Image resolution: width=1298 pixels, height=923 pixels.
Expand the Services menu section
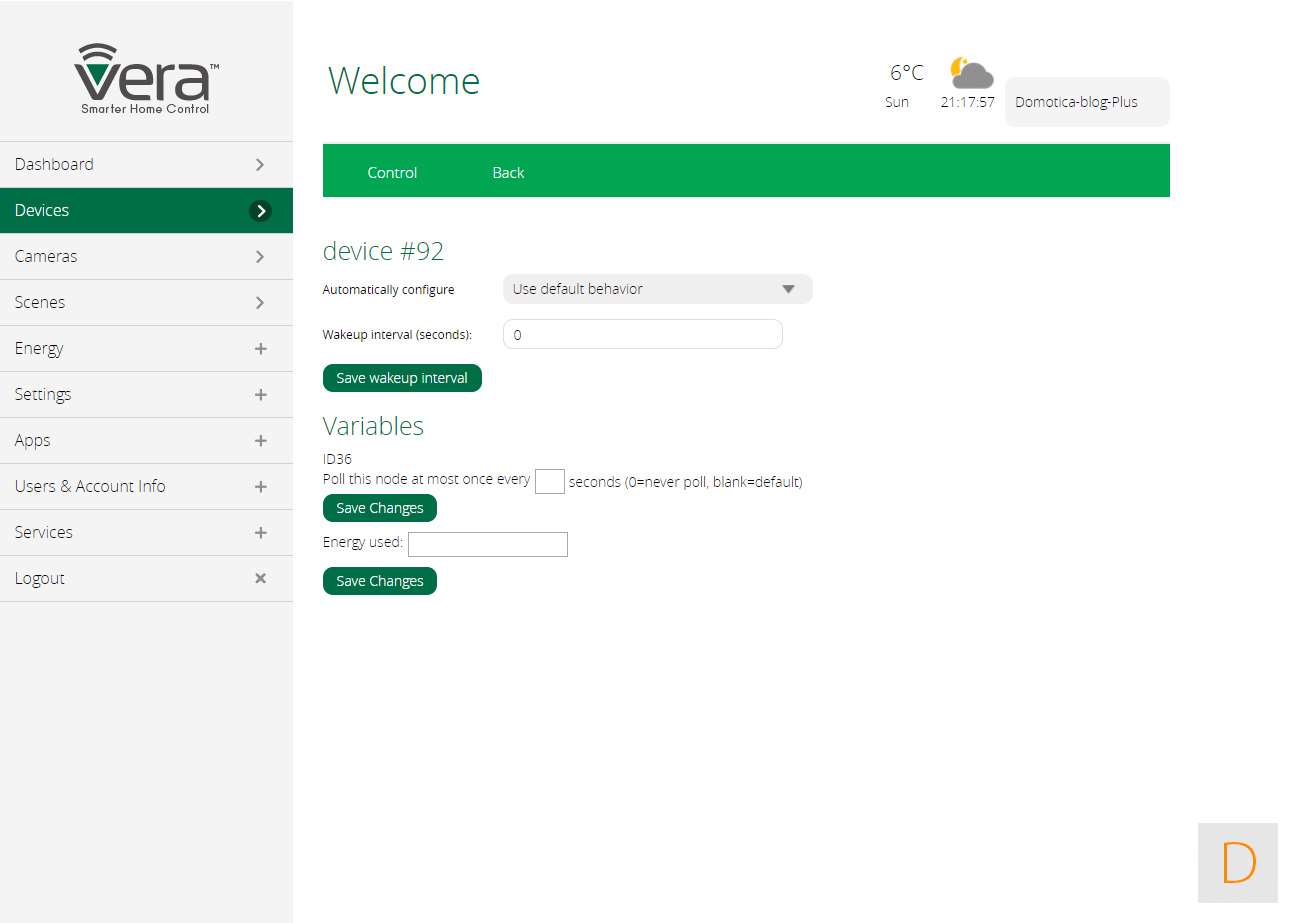click(x=260, y=533)
